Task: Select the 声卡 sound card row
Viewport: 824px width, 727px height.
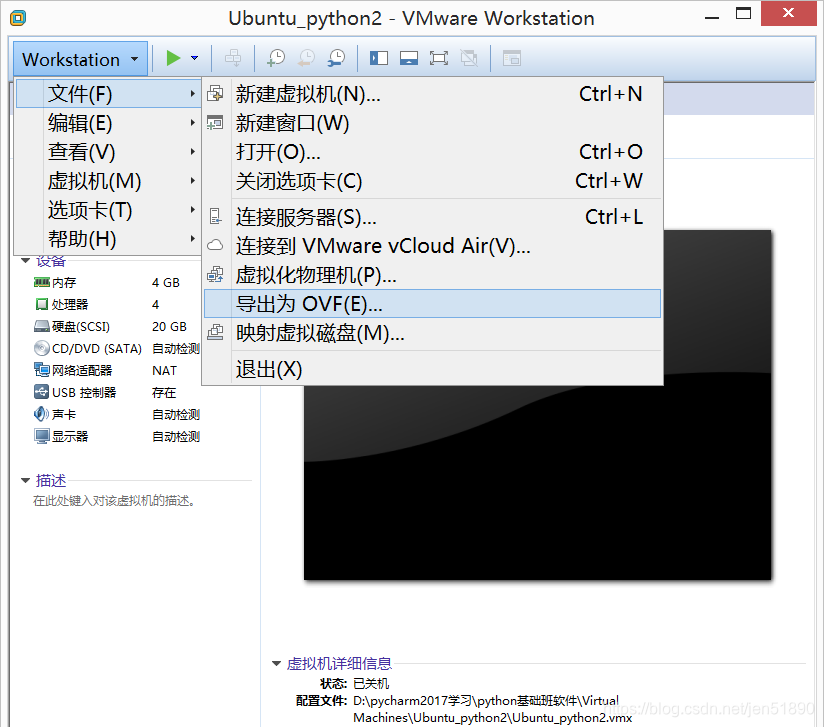Action: click(117, 415)
